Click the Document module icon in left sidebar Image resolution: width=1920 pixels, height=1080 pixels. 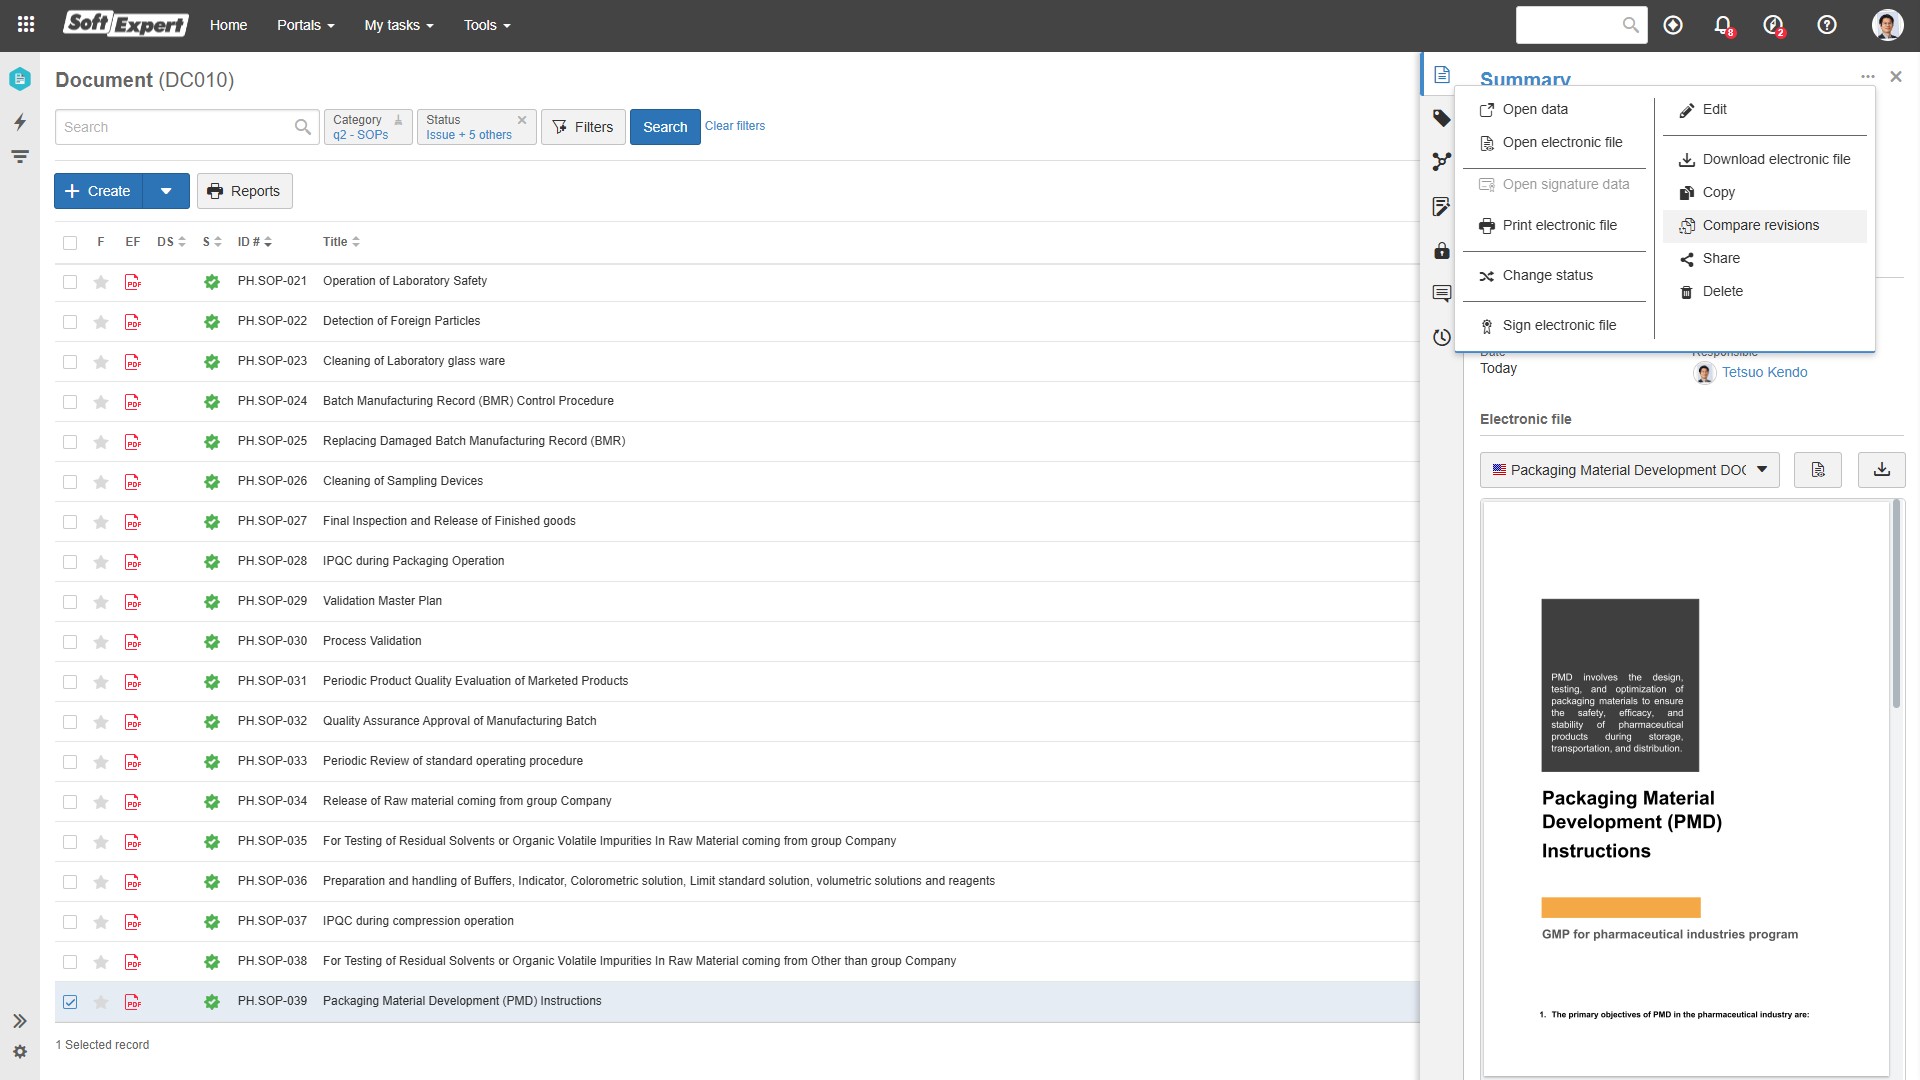(x=20, y=79)
